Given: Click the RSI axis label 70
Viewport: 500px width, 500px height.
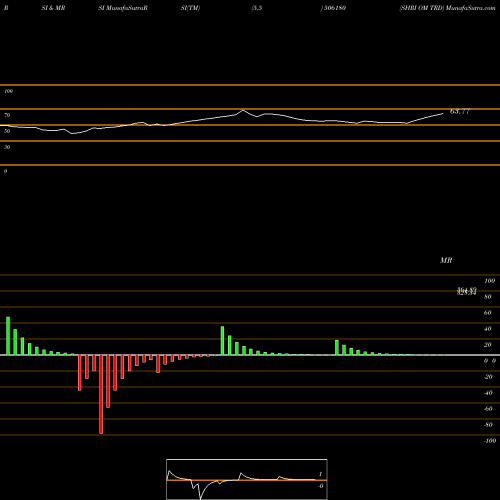Looking at the screenshot, I should point(7,115).
